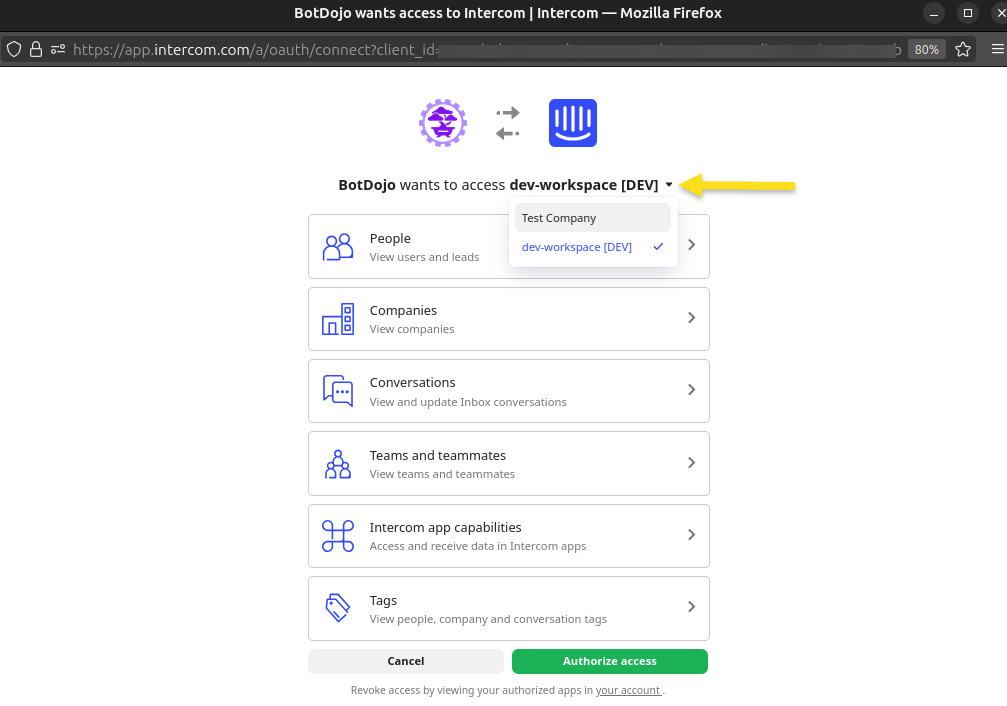Click the Conversations heading text
This screenshot has height=706, width=1007.
412,382
